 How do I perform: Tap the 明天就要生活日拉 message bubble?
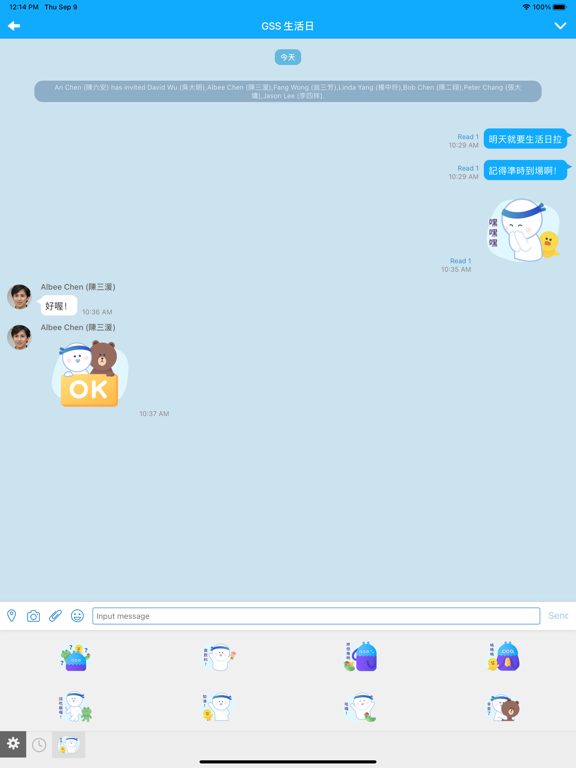[526, 139]
